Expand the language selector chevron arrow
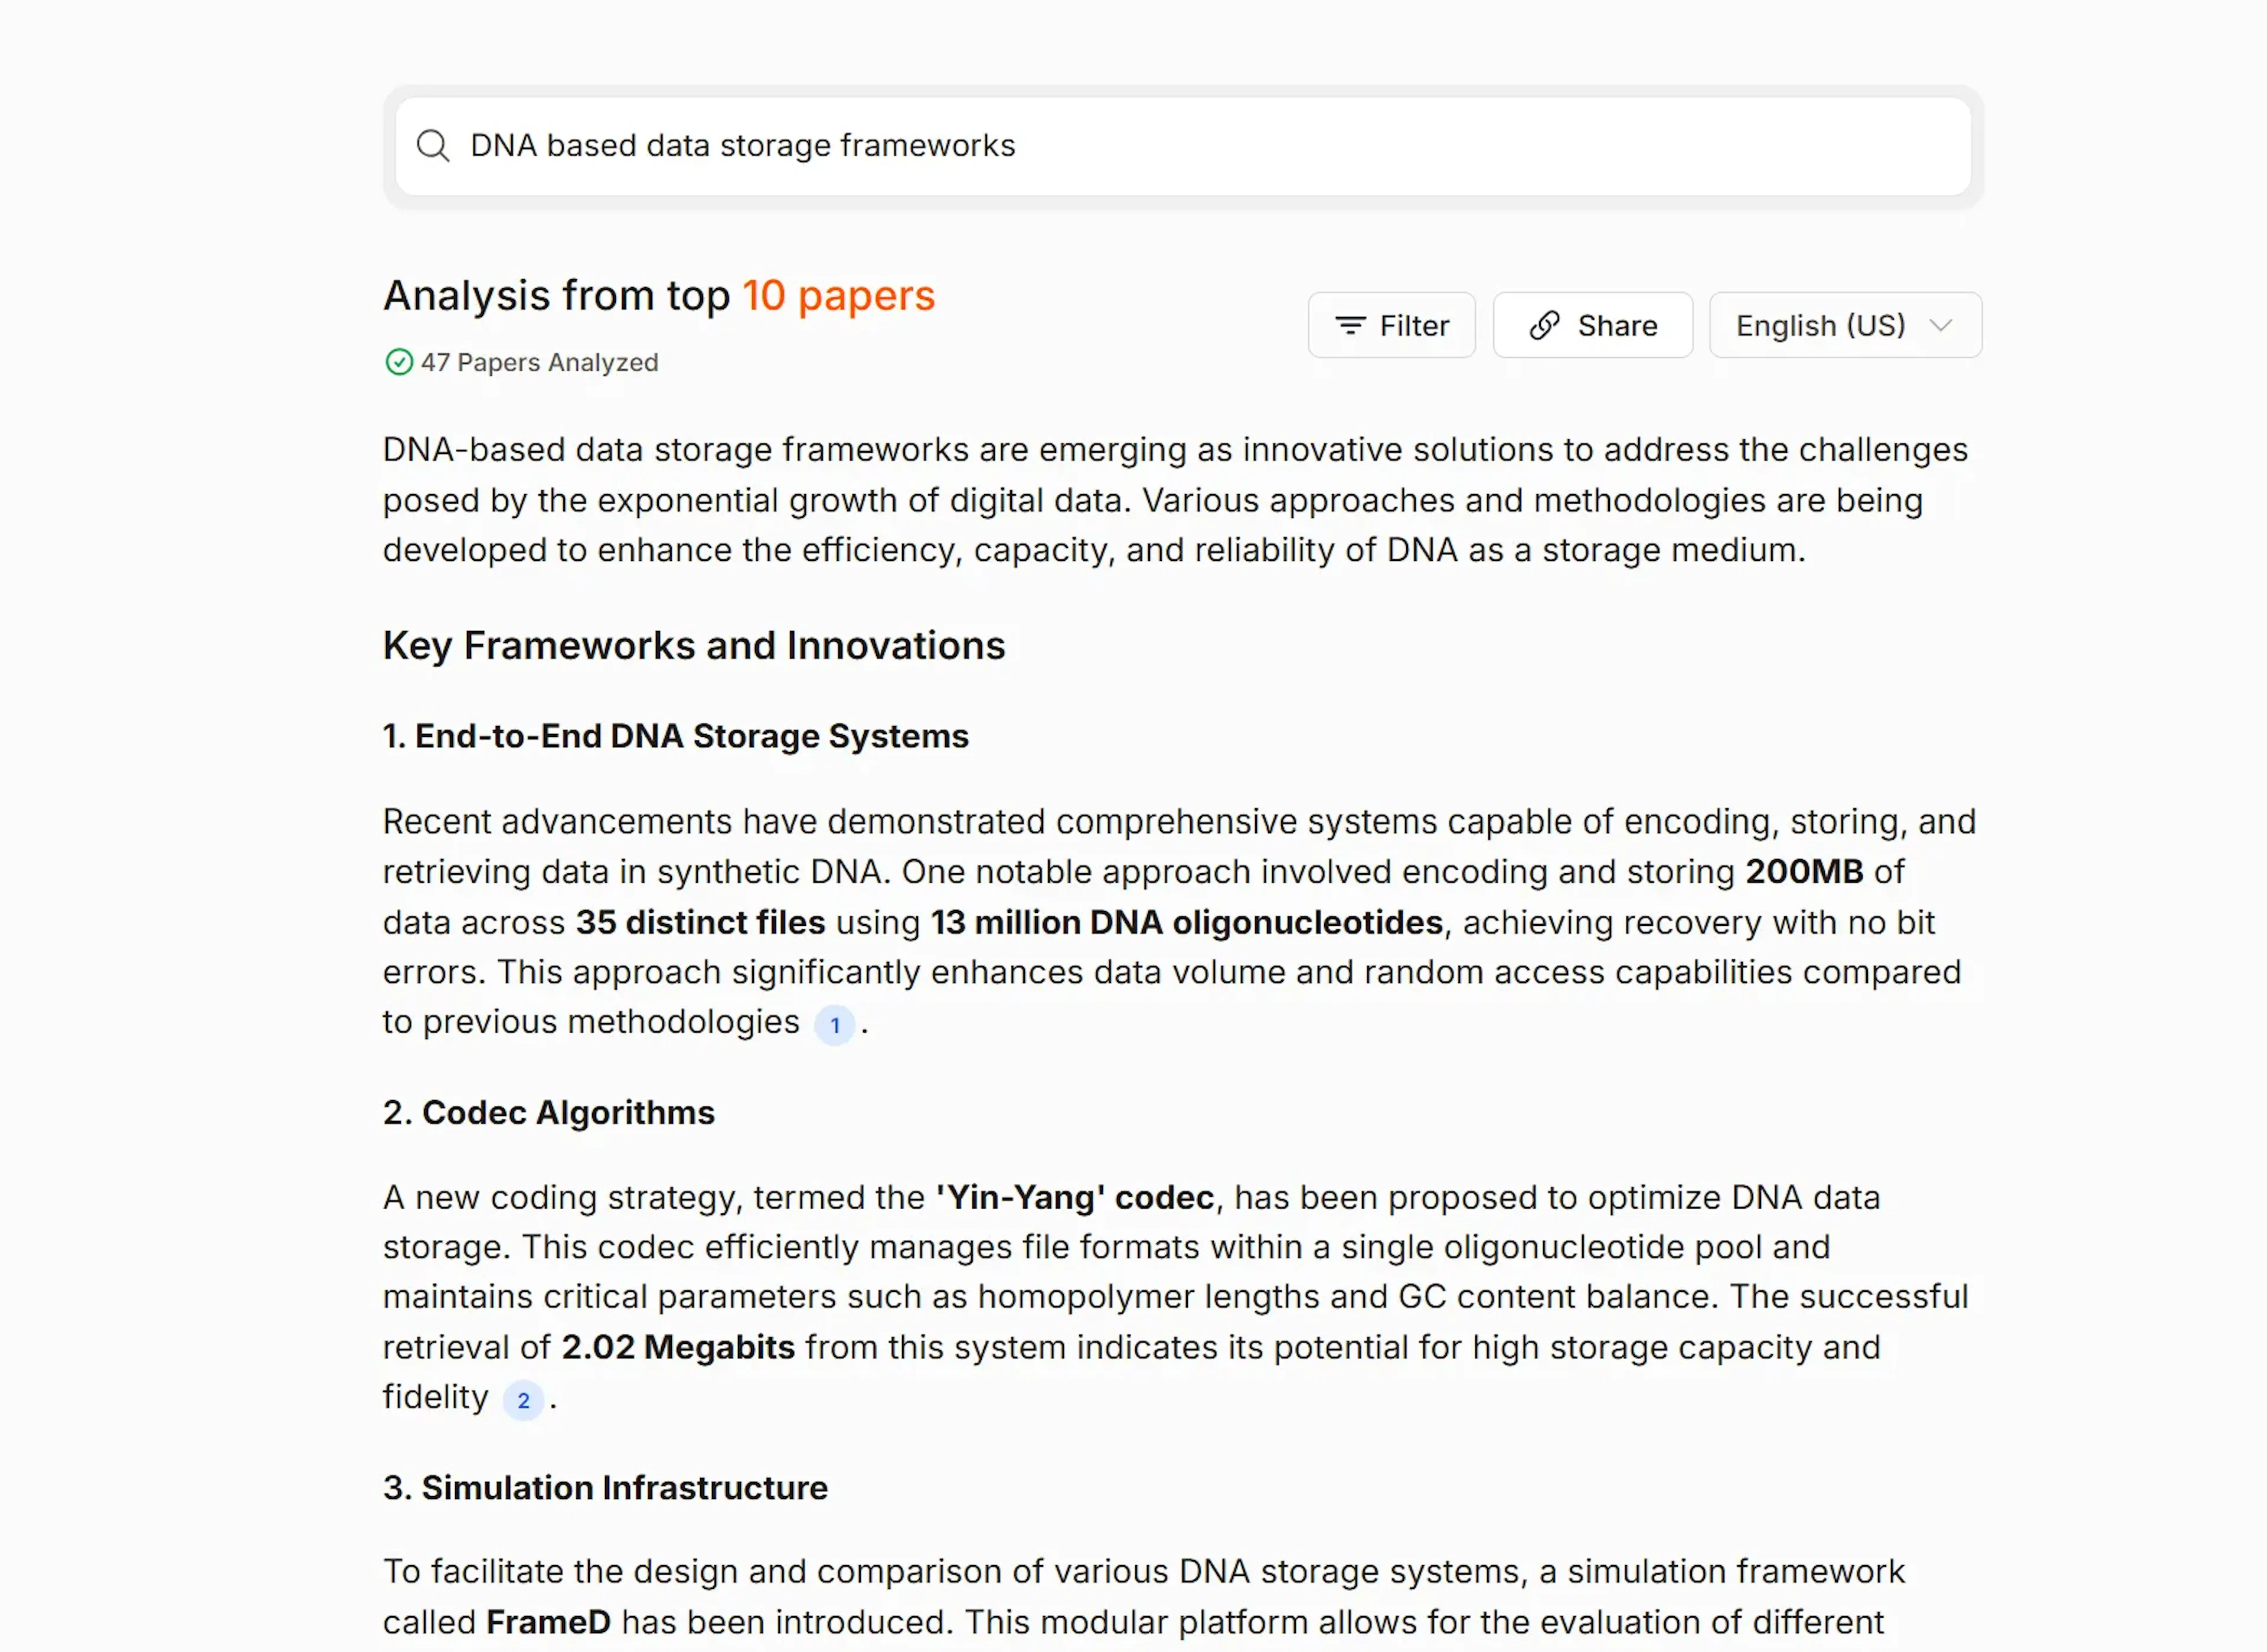The width and height of the screenshot is (2267, 1652). tap(1941, 326)
